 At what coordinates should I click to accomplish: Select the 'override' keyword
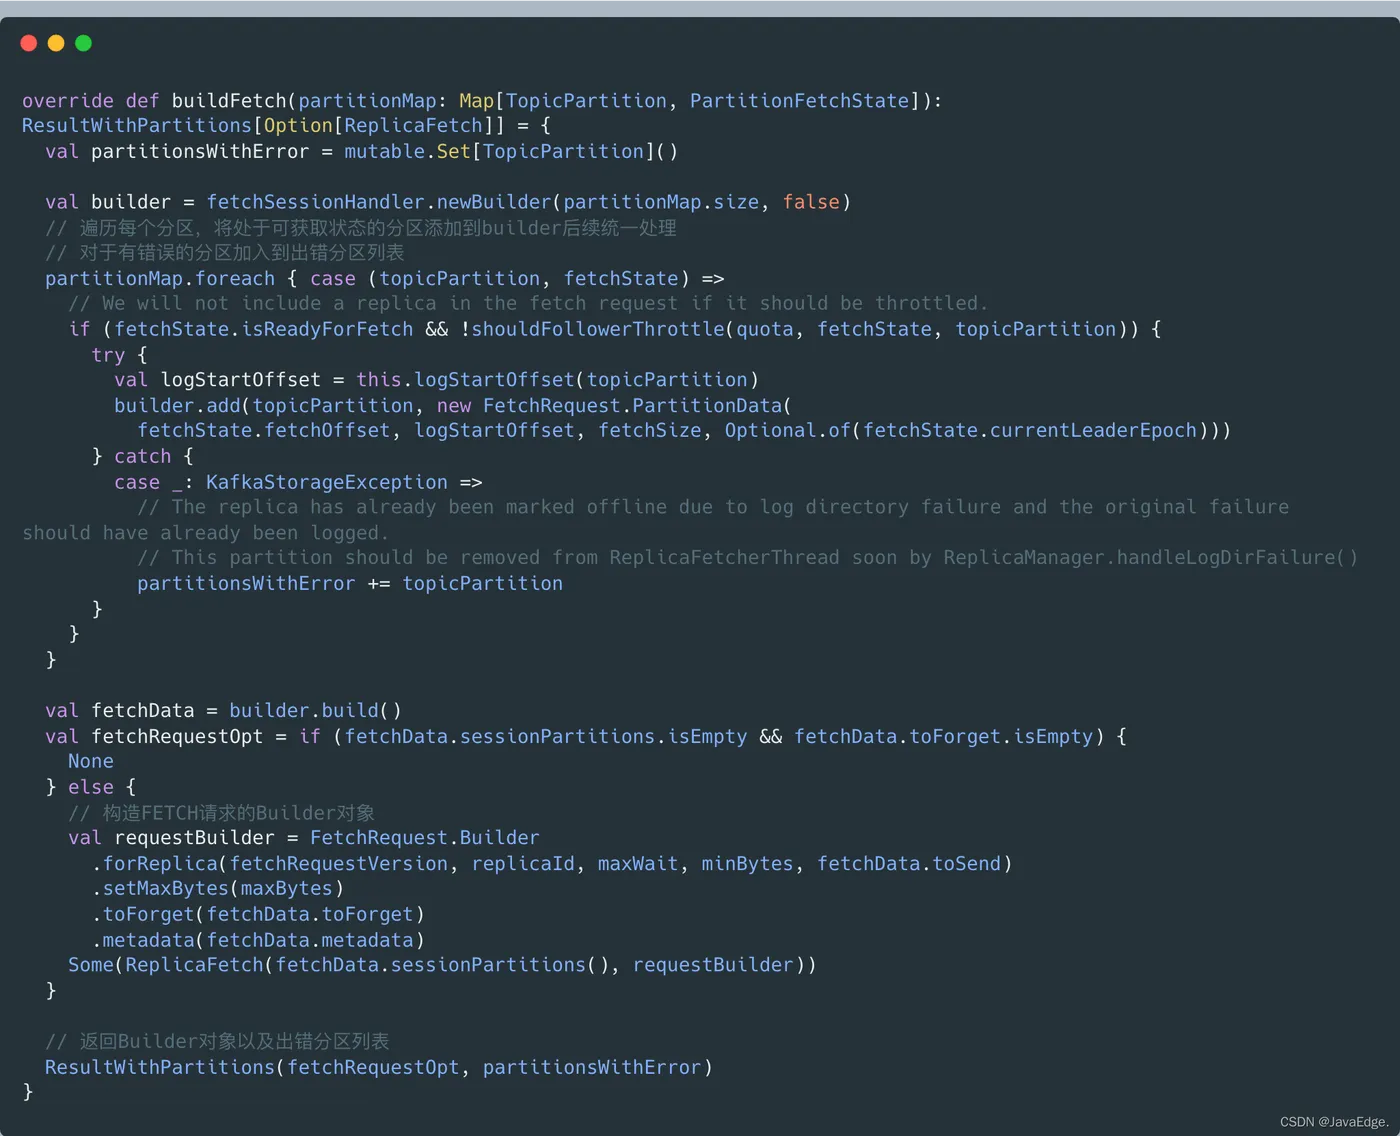coord(68,101)
